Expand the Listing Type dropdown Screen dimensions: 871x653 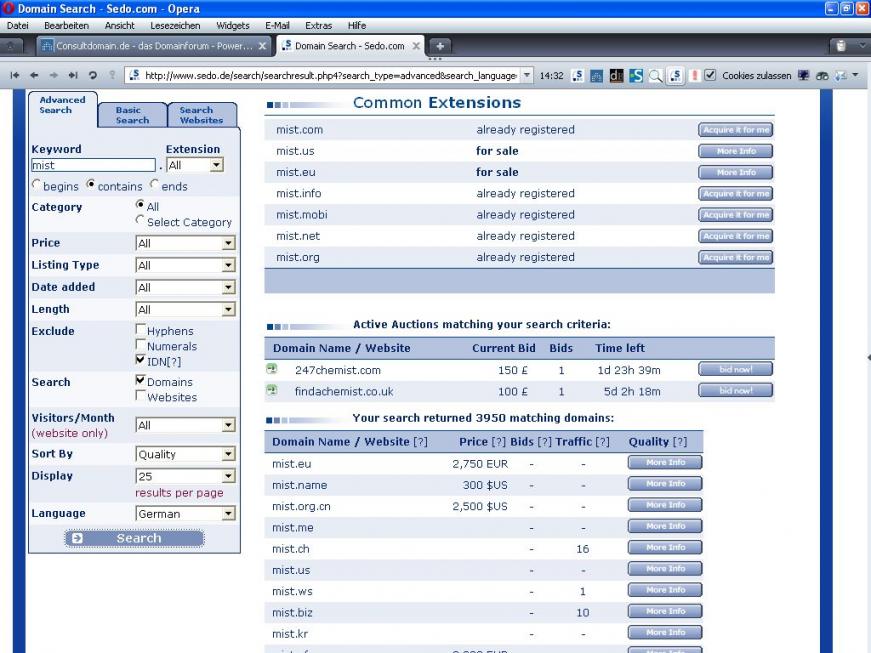[x=186, y=265]
